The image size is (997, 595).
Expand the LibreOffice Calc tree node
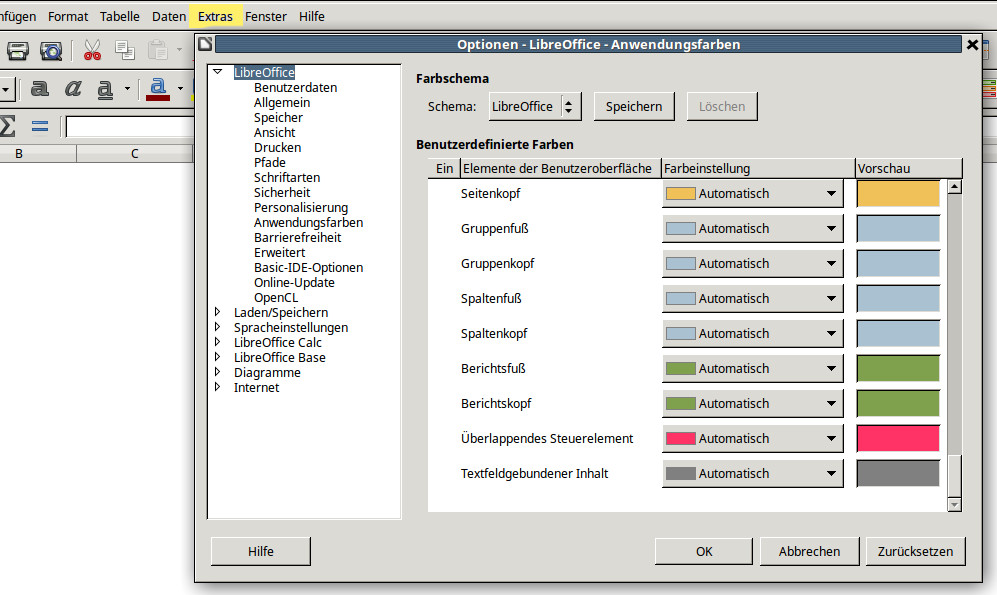[217, 341]
